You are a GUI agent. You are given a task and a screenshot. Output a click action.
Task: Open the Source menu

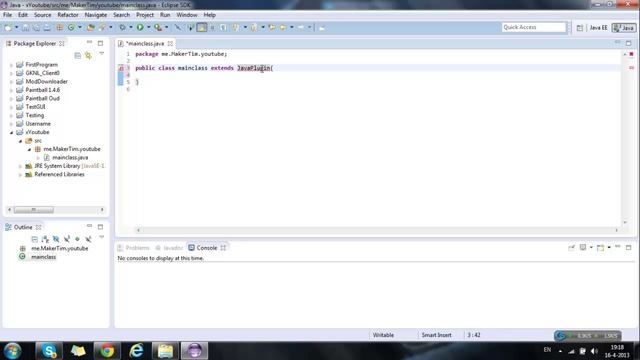42,15
